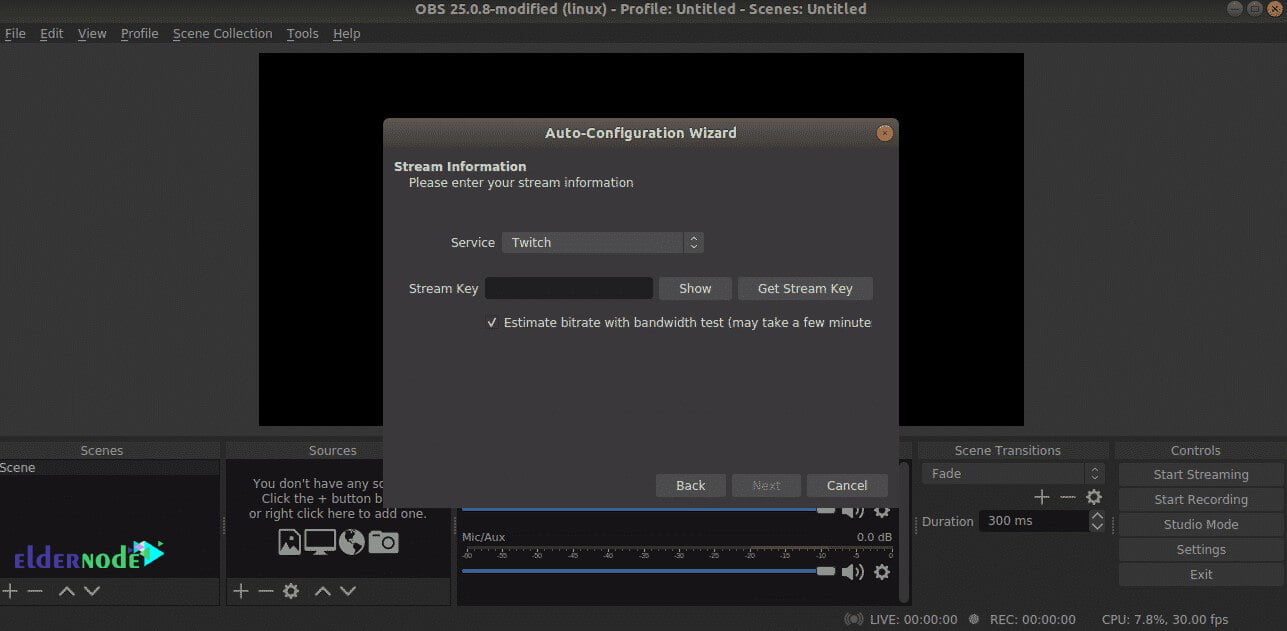Remove selected source with the minus icon
The width and height of the screenshot is (1287, 631).
point(264,591)
